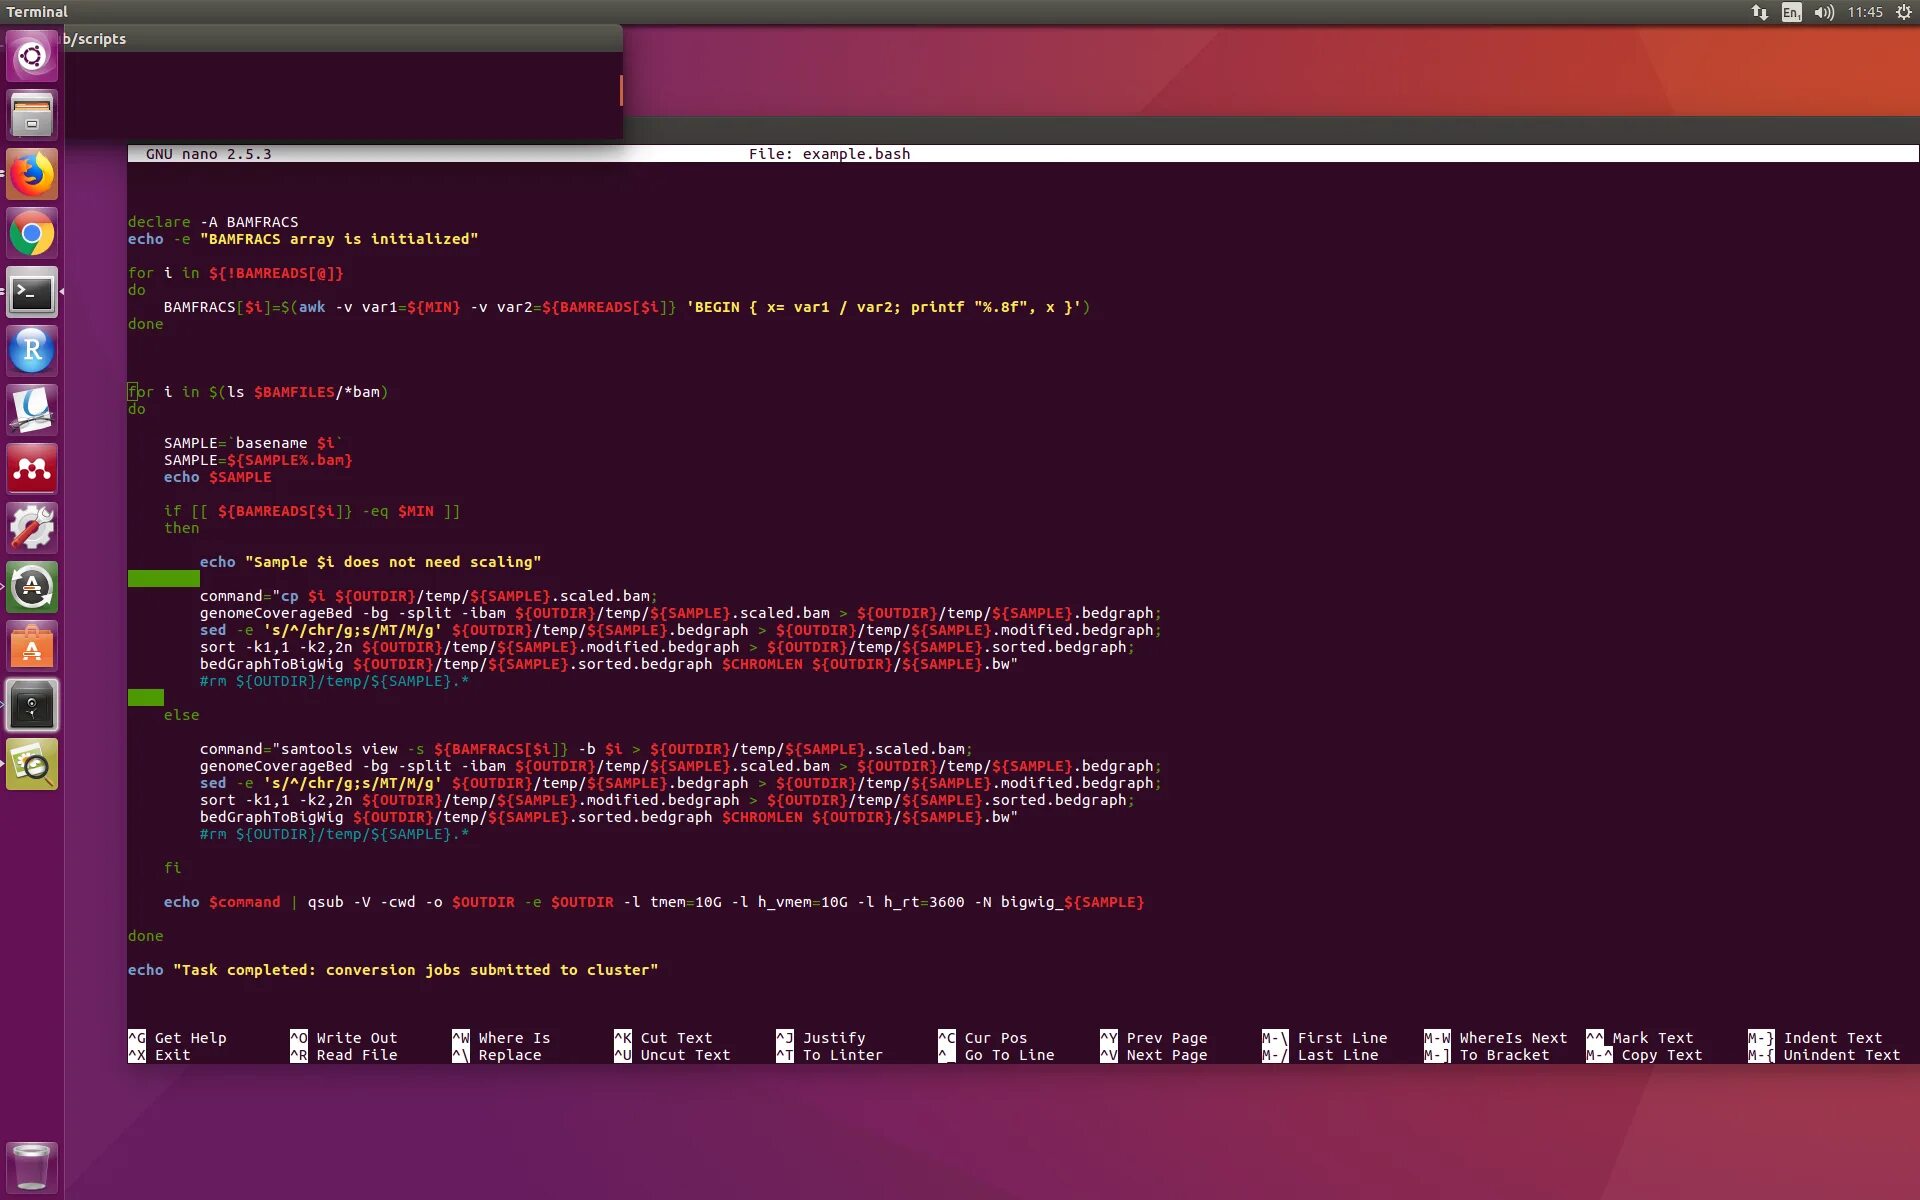Click the background terminal's orange scrollbar

pos(620,90)
